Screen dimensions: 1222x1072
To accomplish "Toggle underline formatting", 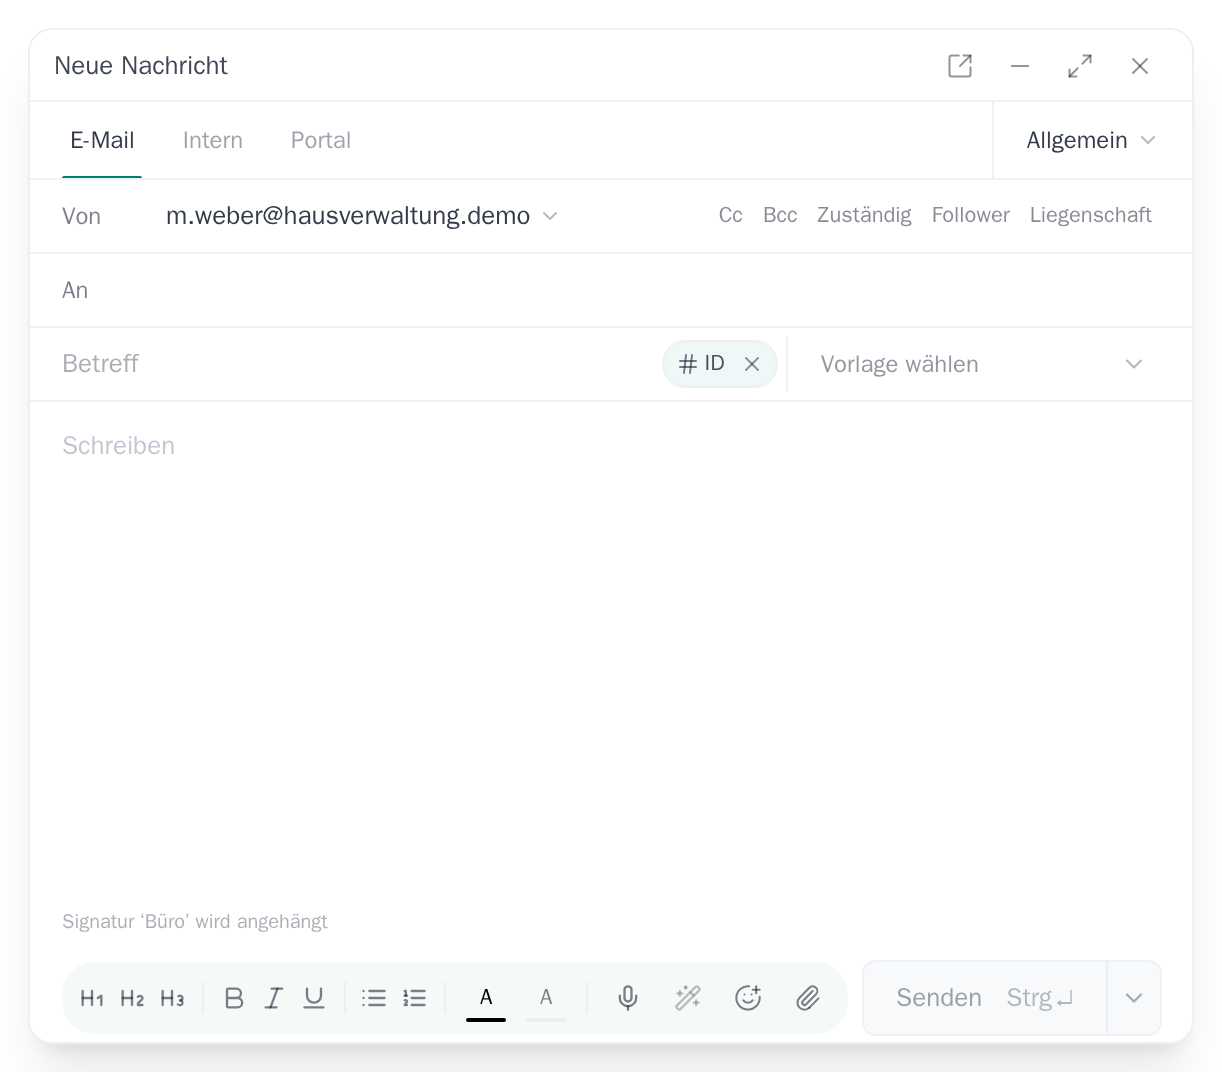I will pos(314,998).
